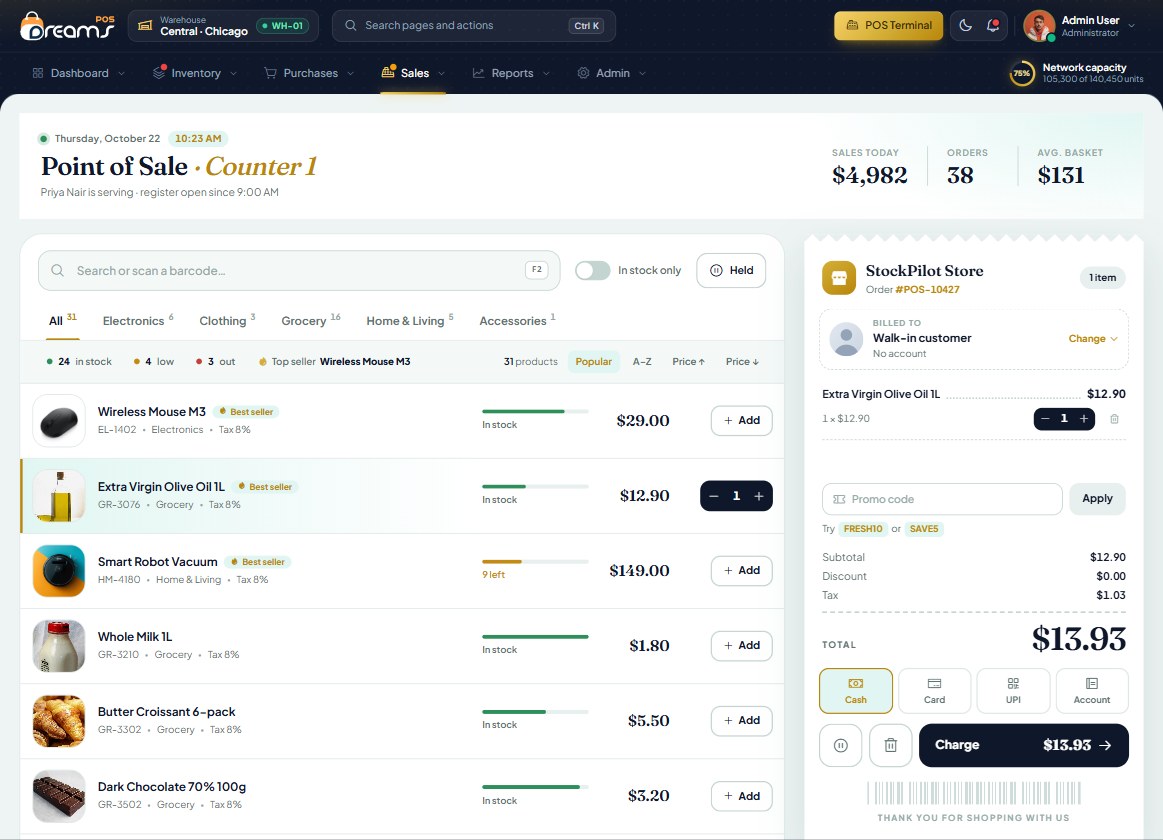Select Cash payment method

856,691
